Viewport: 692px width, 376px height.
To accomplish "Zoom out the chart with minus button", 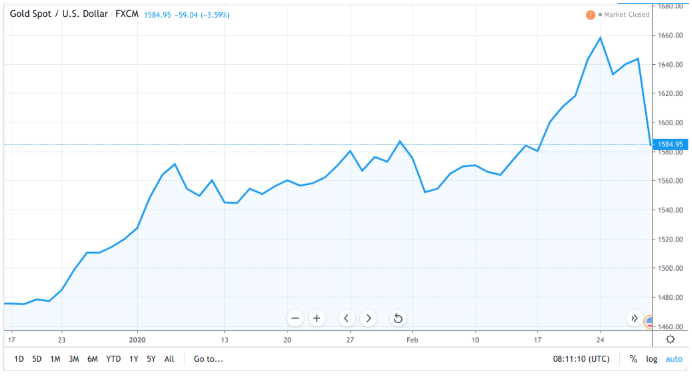I will click(x=295, y=318).
